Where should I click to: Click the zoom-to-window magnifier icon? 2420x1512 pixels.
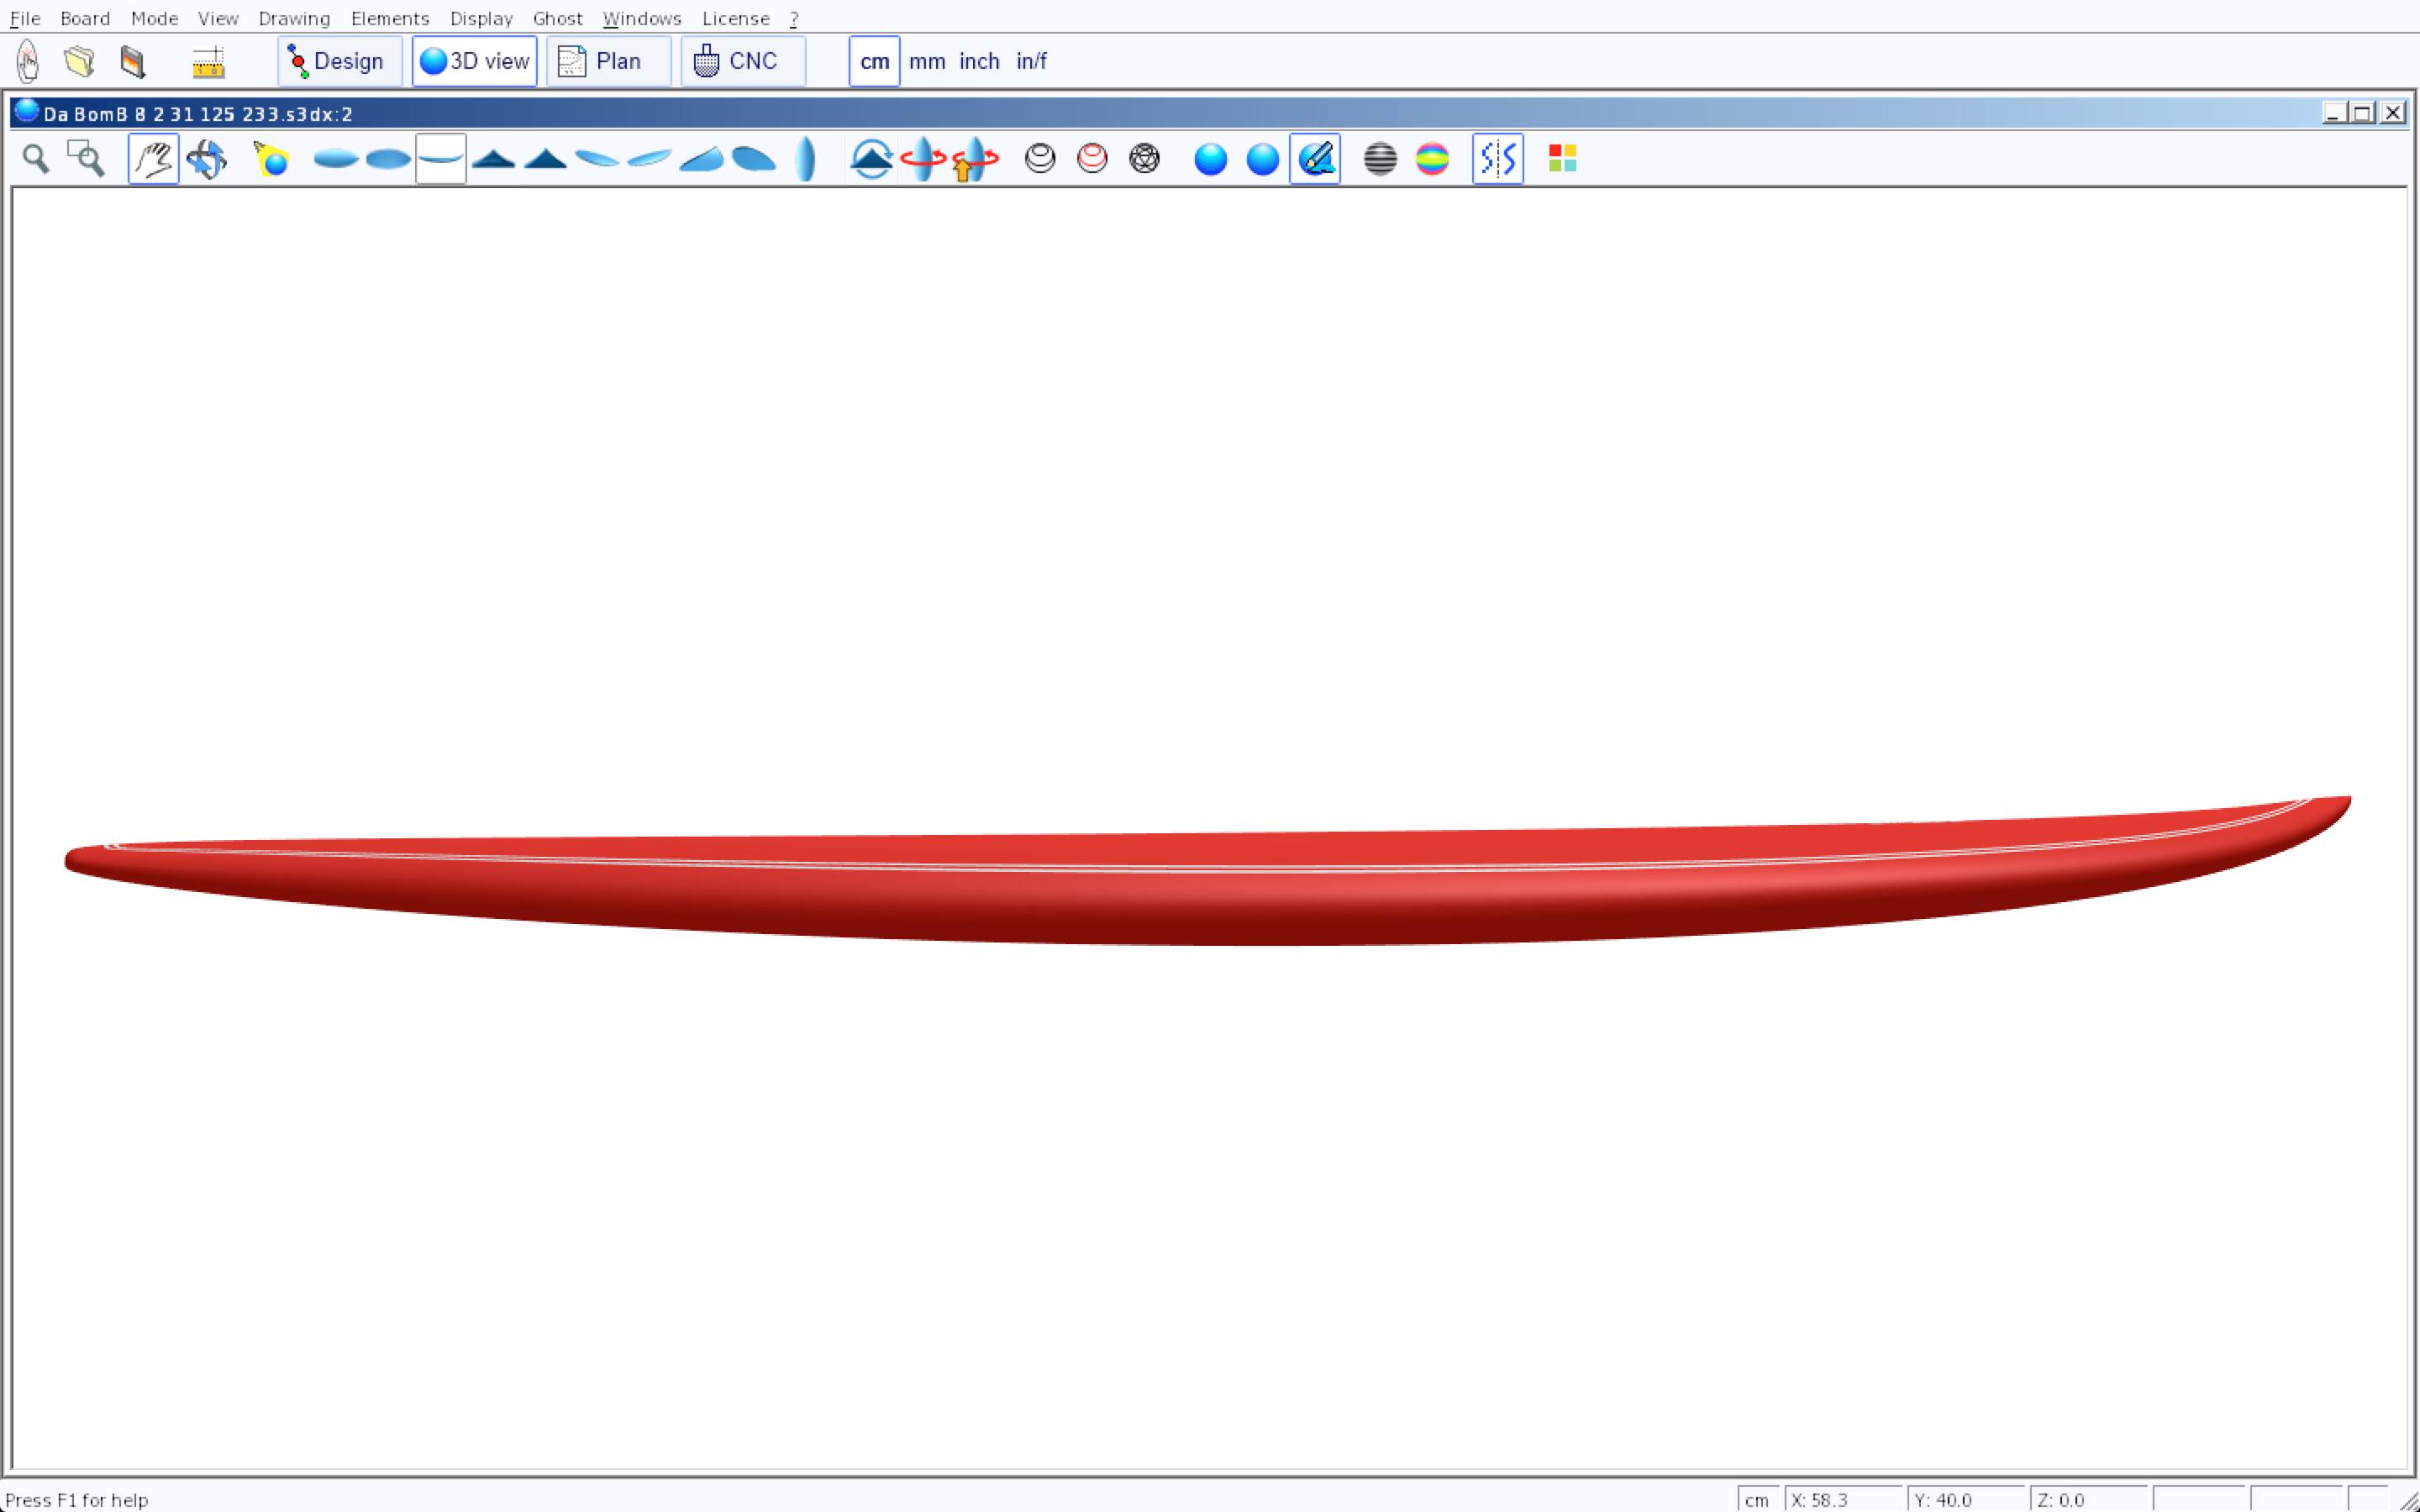click(86, 159)
